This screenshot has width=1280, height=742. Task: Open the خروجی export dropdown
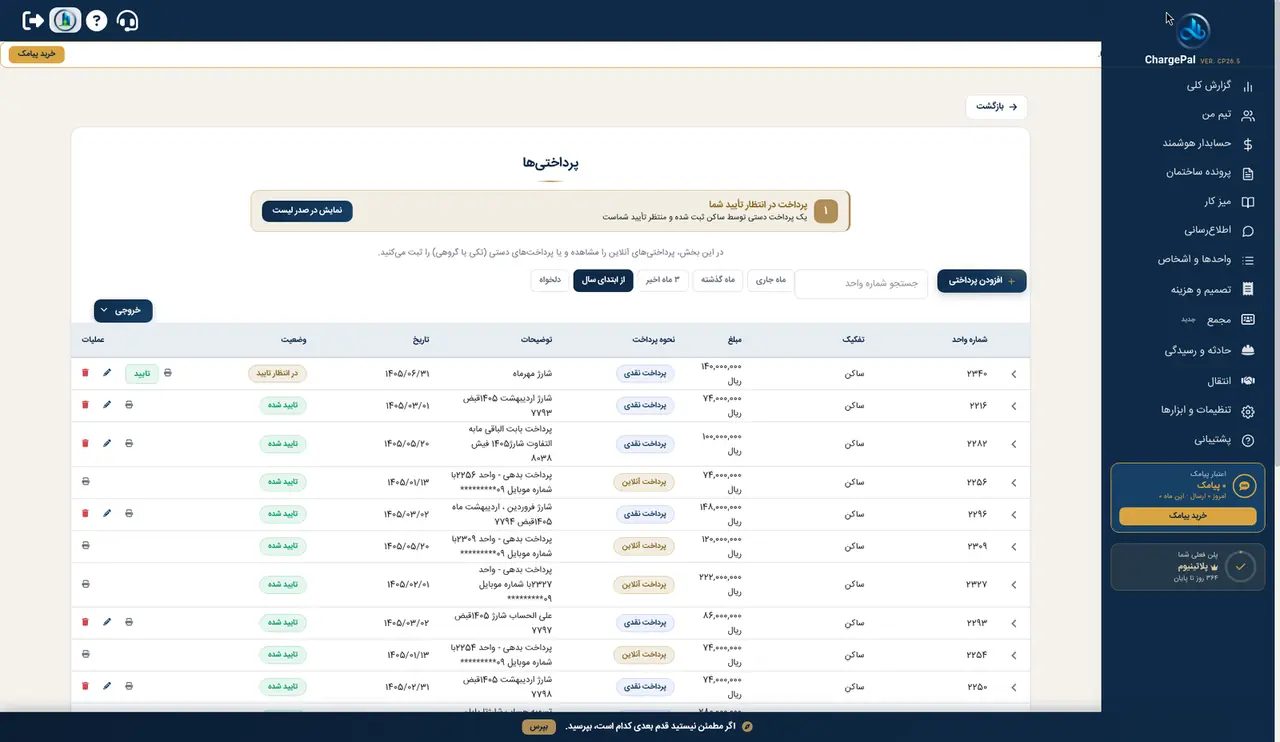(x=123, y=311)
